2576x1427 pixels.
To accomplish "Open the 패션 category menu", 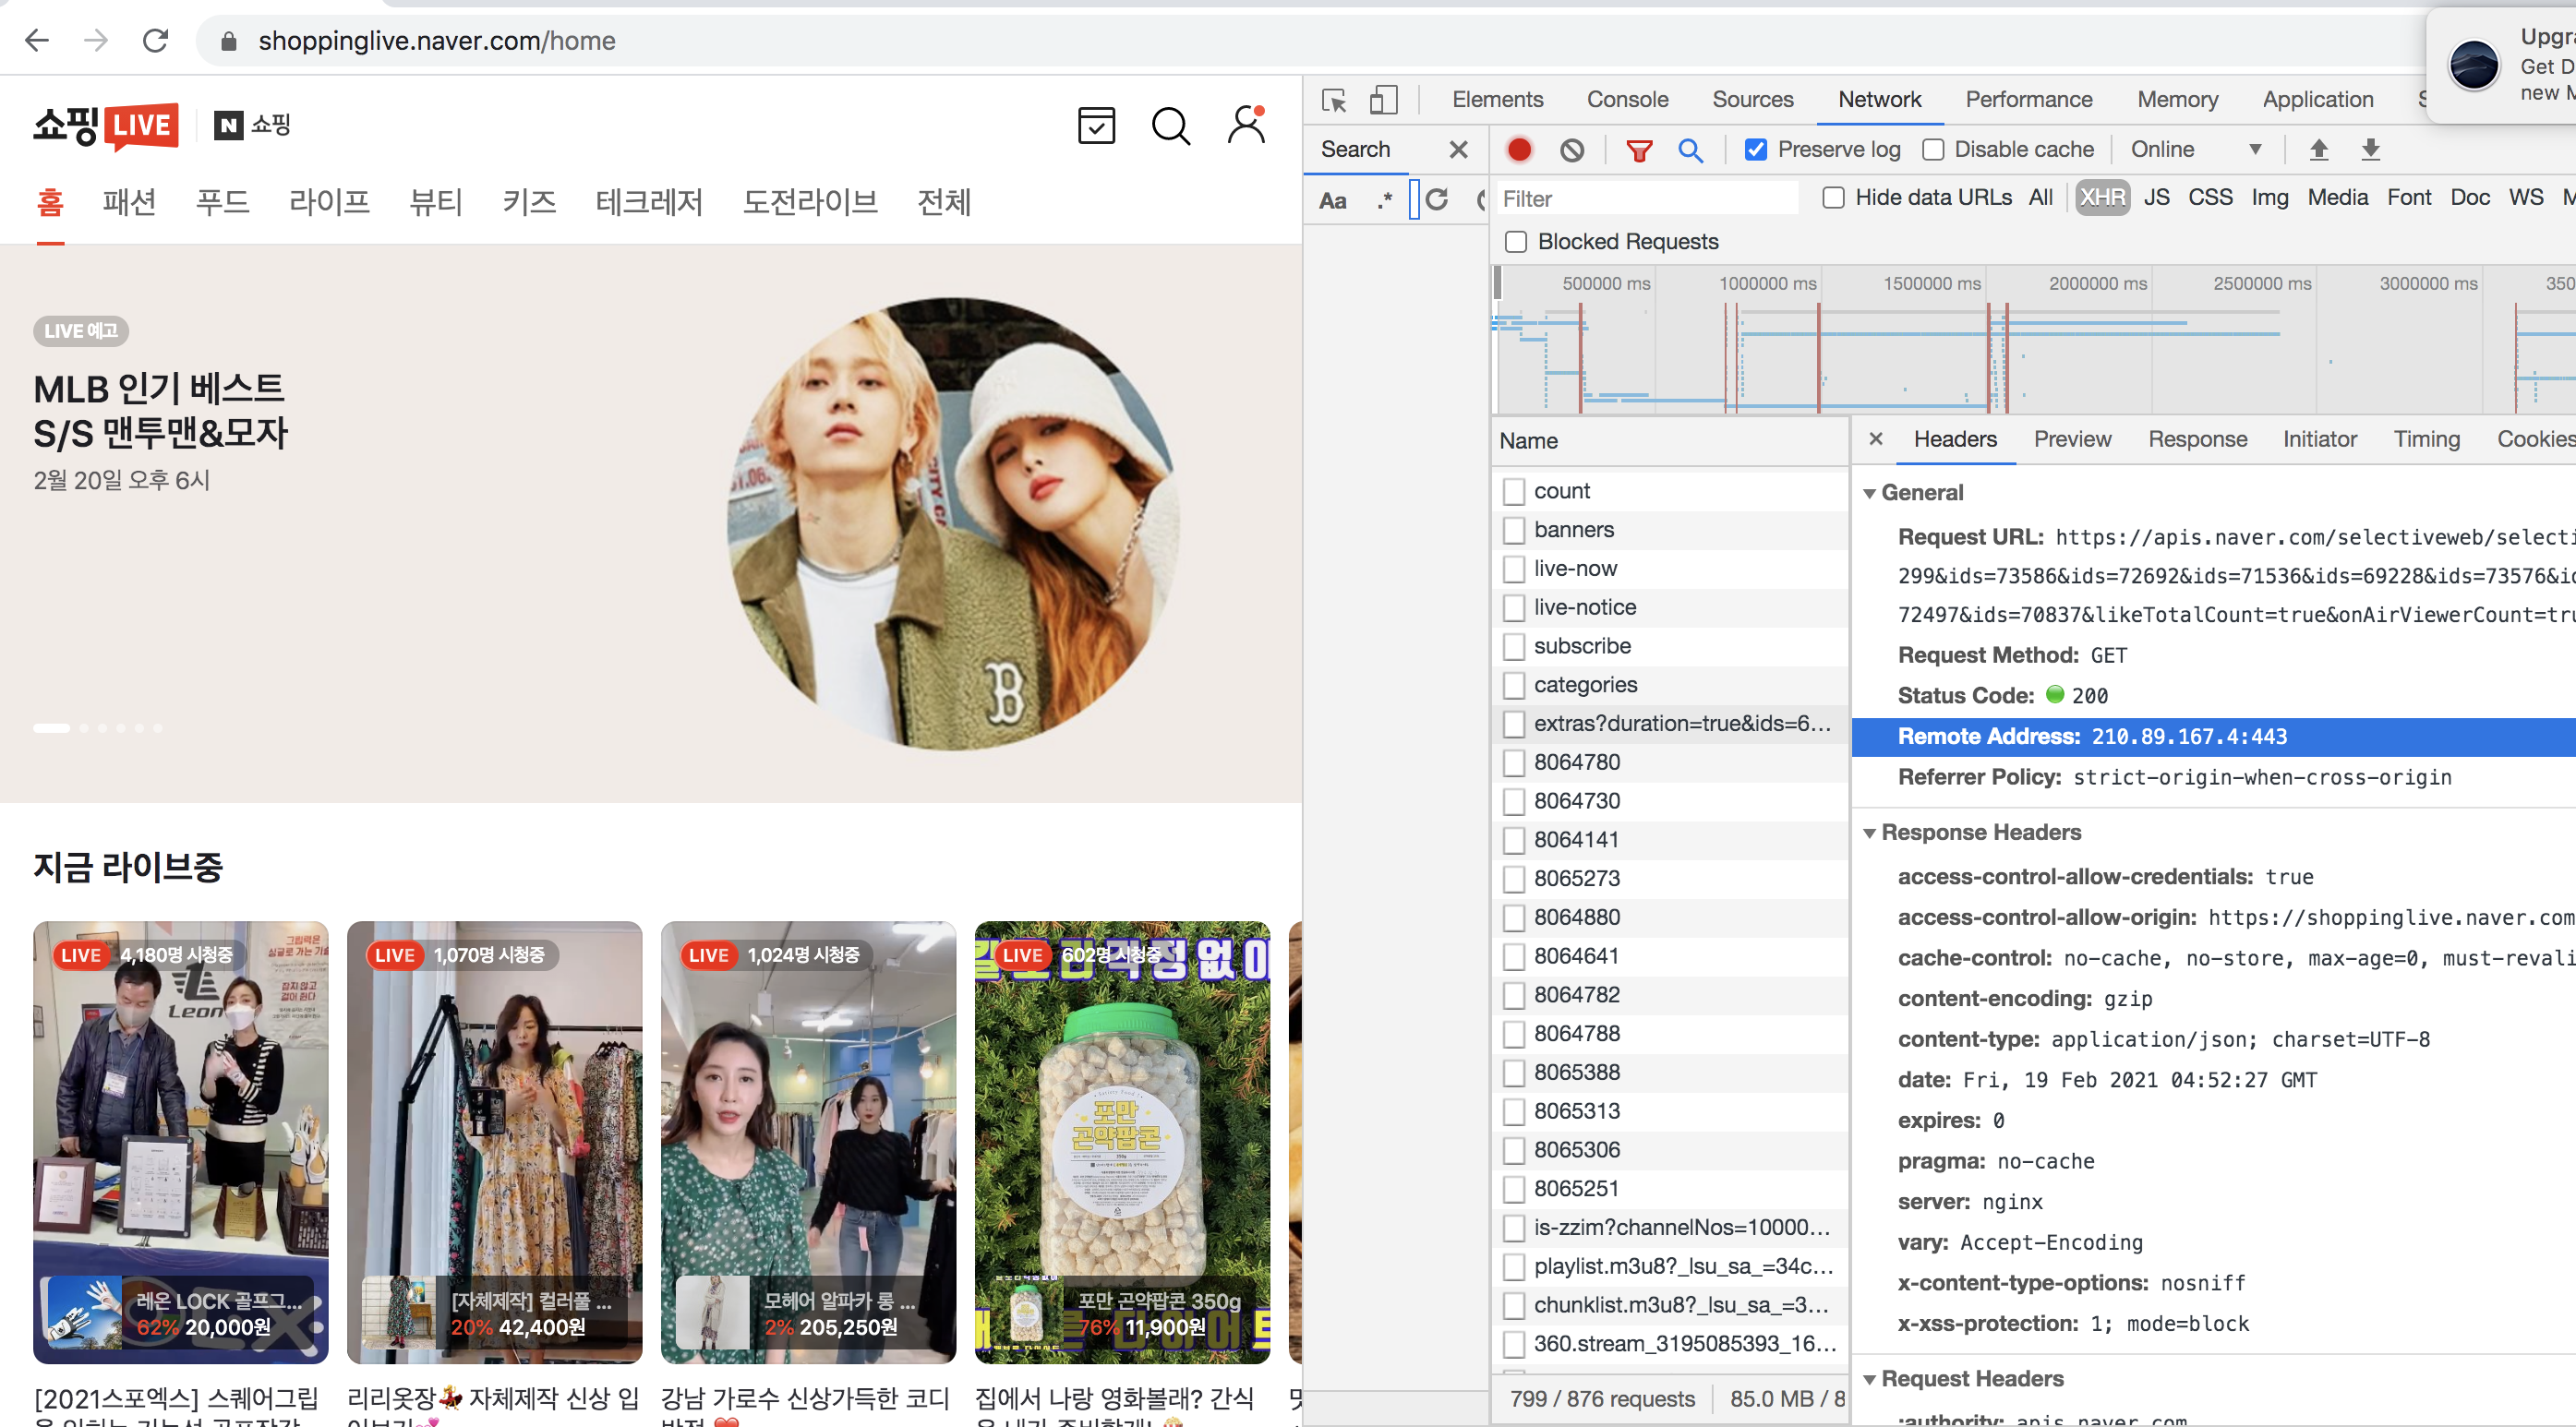I will (x=129, y=203).
